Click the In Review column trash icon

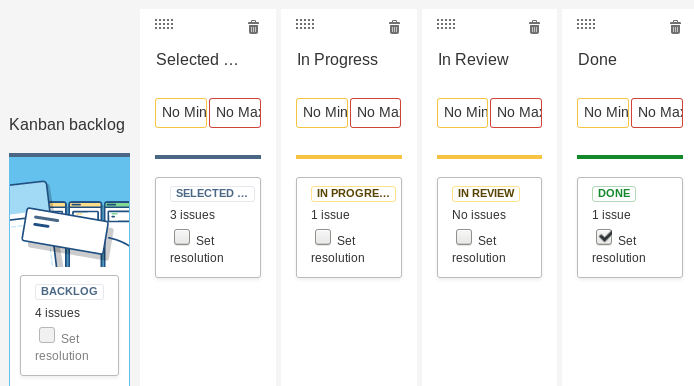[534, 27]
